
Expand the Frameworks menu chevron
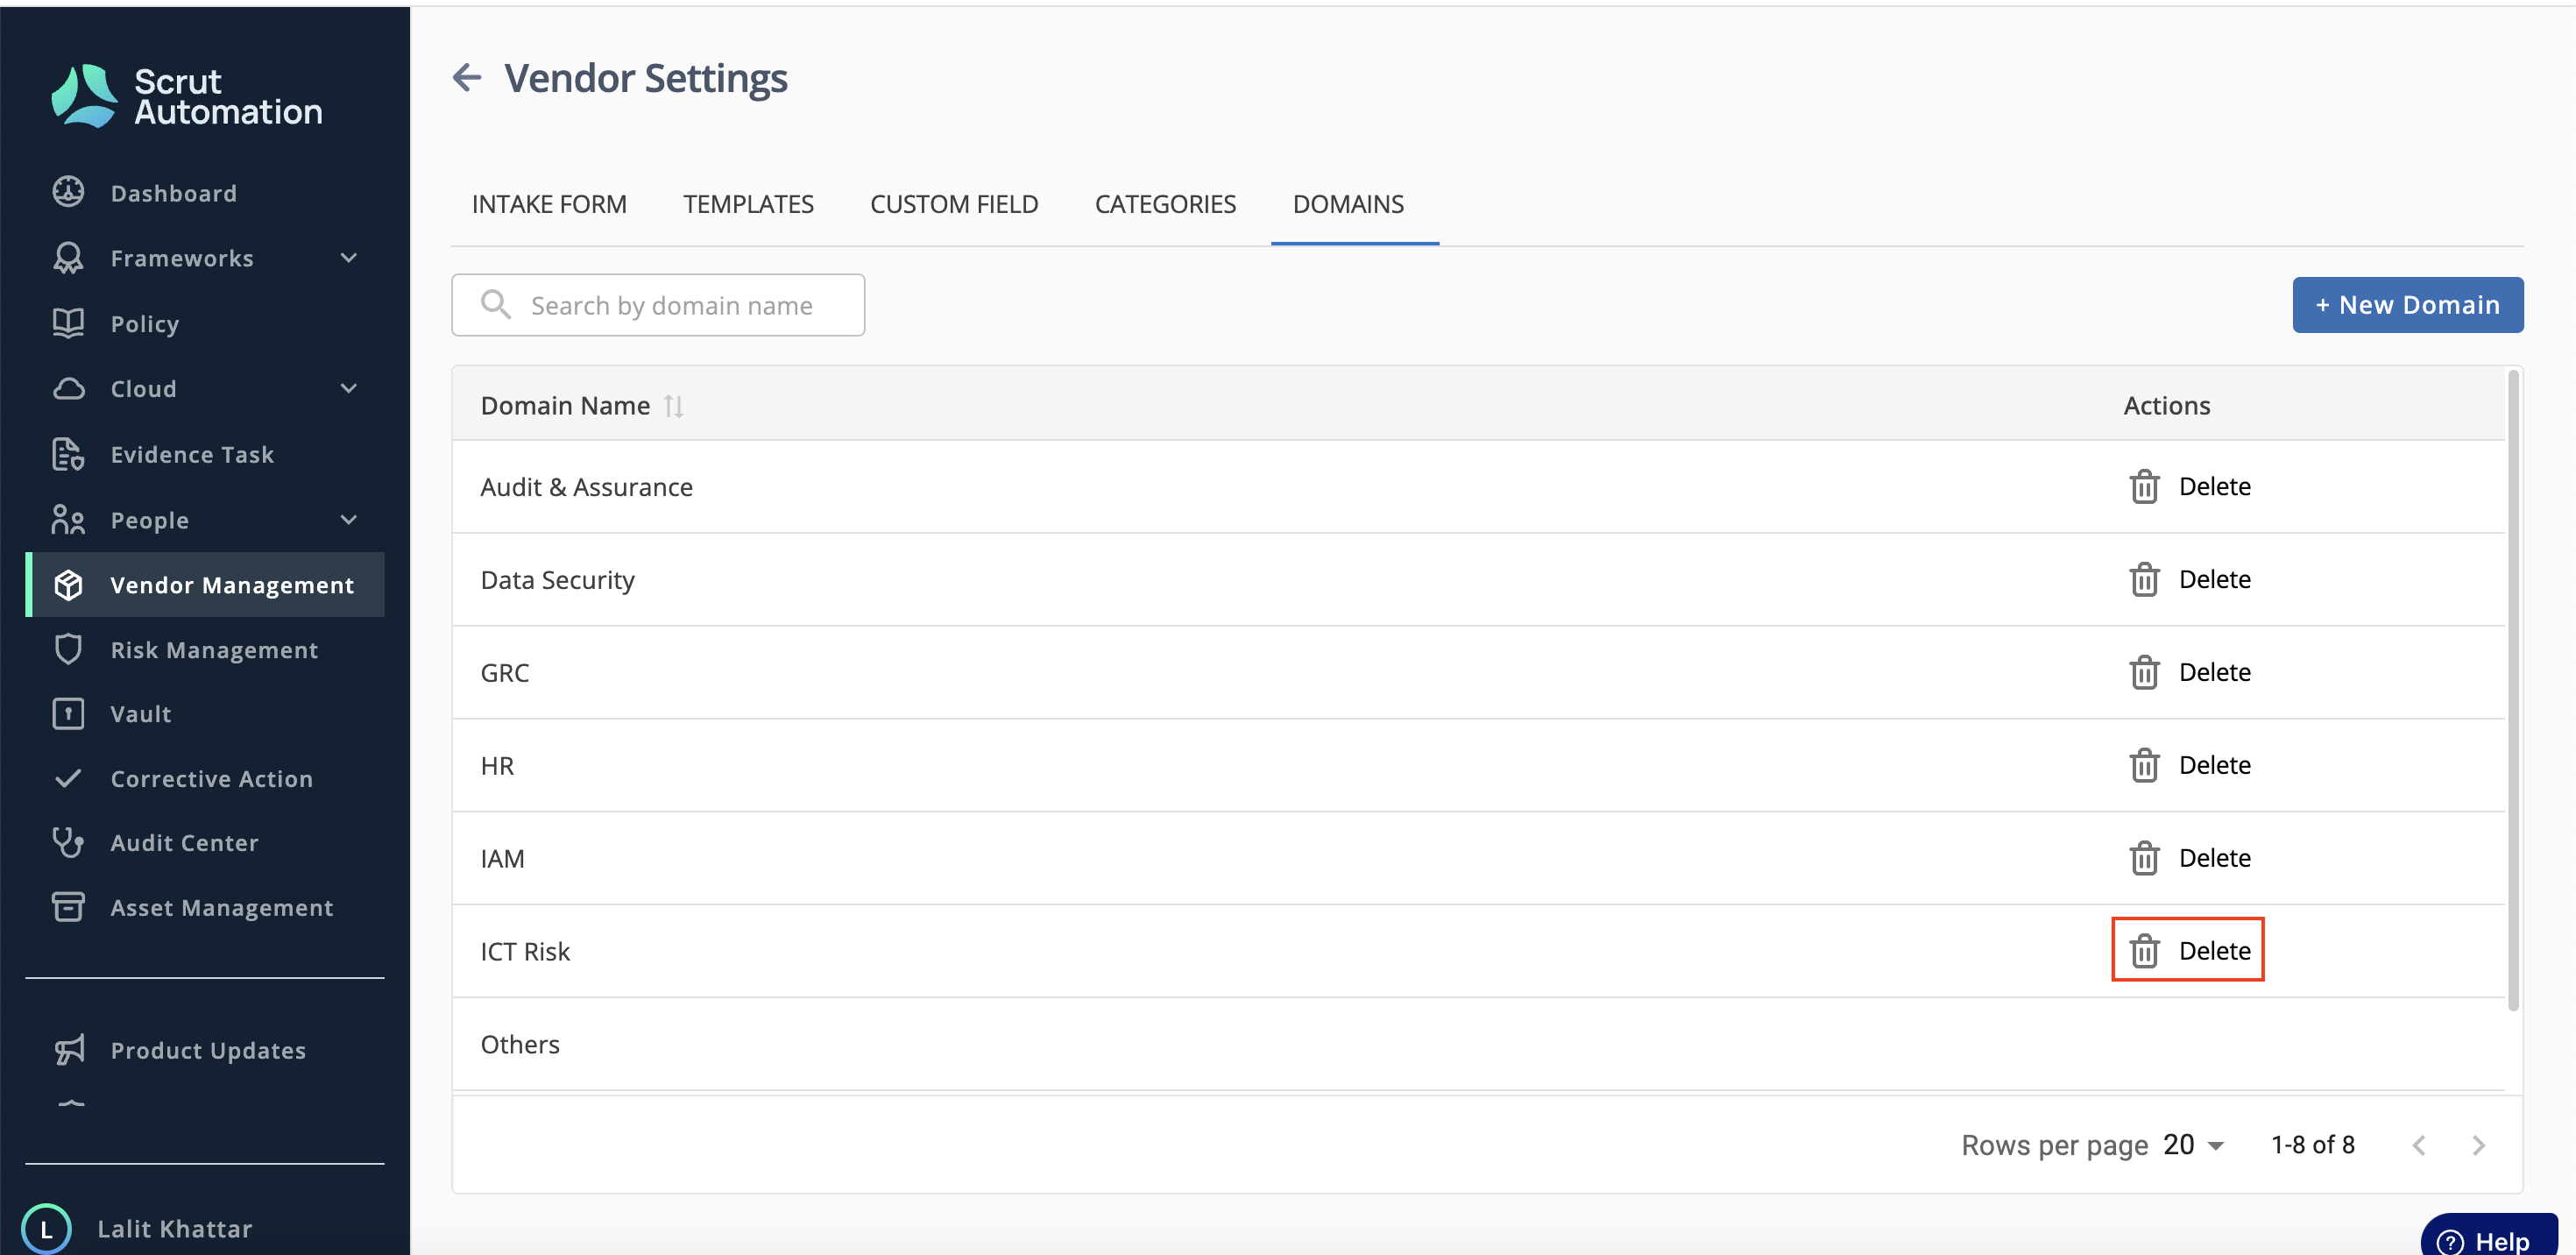pos(348,258)
